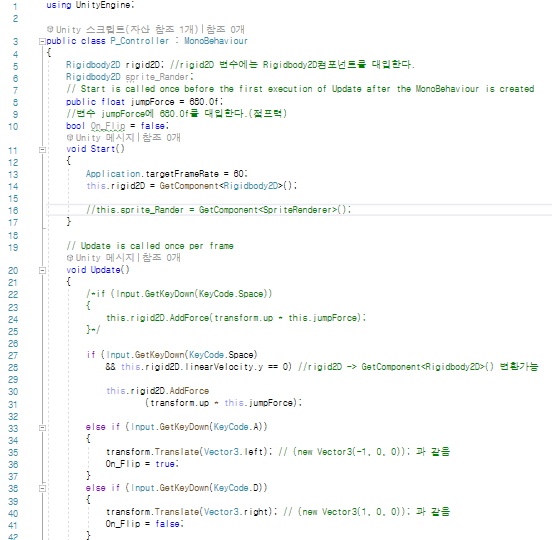Click 'On_Flip = true;' statement
The height and width of the screenshot is (540, 552).
coord(142,464)
